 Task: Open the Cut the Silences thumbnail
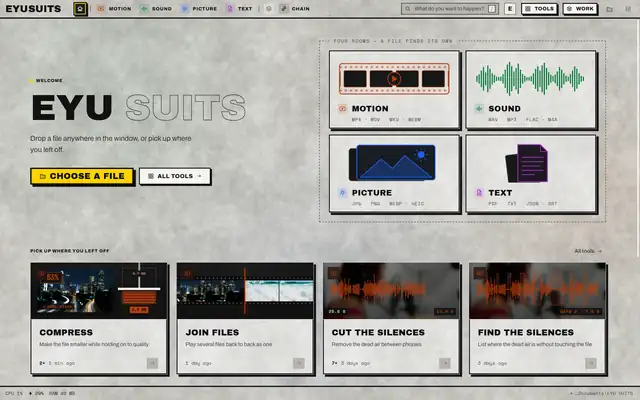pyautogui.click(x=391, y=291)
